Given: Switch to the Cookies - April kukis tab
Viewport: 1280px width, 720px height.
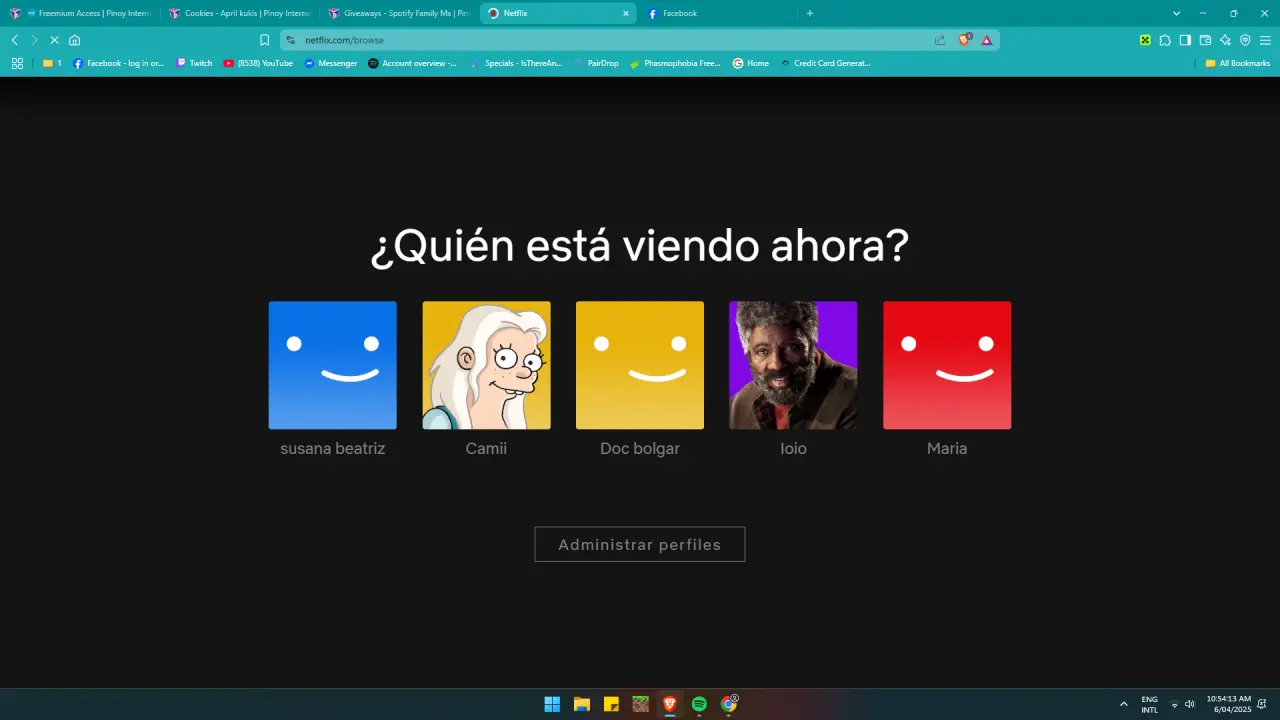Looking at the screenshot, I should coord(240,13).
